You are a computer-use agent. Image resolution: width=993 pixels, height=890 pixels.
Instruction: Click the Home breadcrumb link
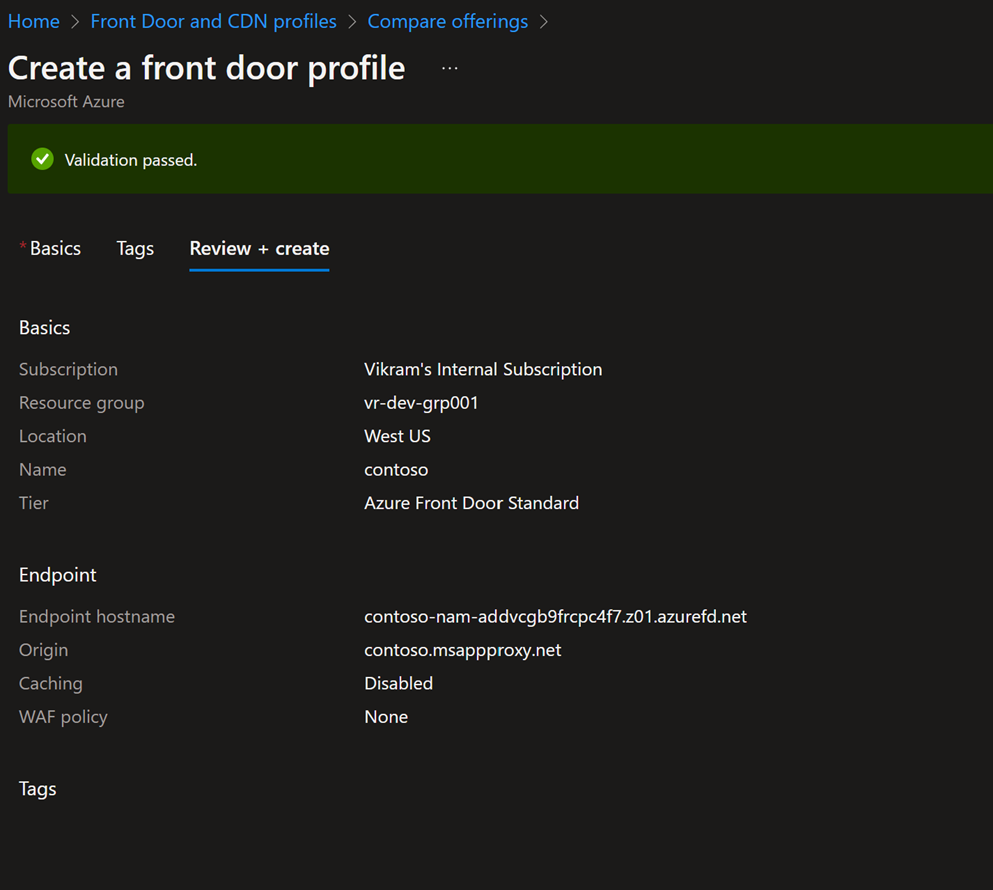pyautogui.click(x=34, y=21)
